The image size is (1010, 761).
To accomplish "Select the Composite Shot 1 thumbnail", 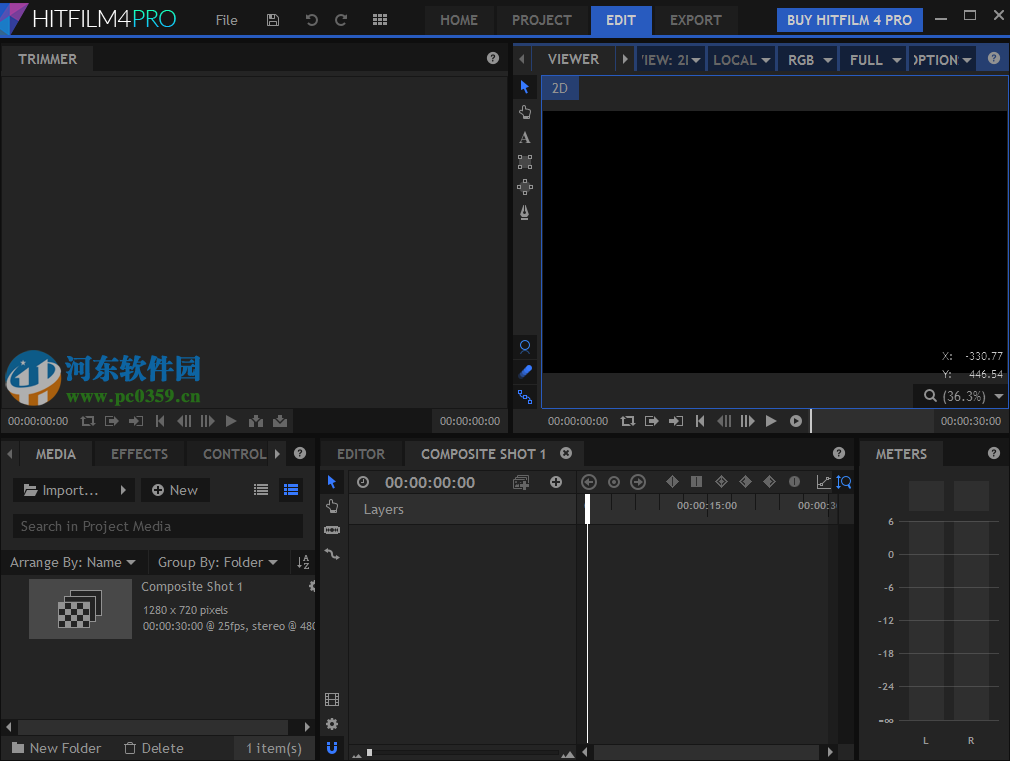I will pyautogui.click(x=80, y=609).
